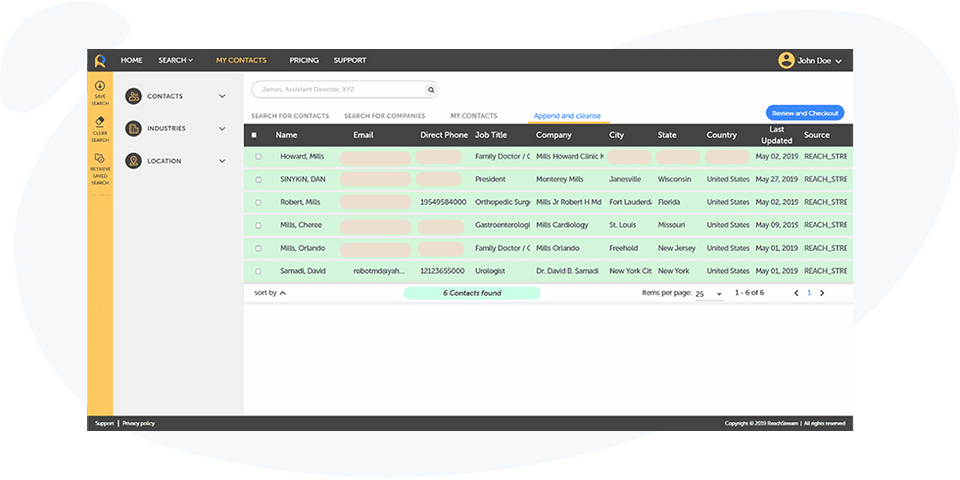
Task: Go to Home in navigation bar
Action: click(132, 60)
